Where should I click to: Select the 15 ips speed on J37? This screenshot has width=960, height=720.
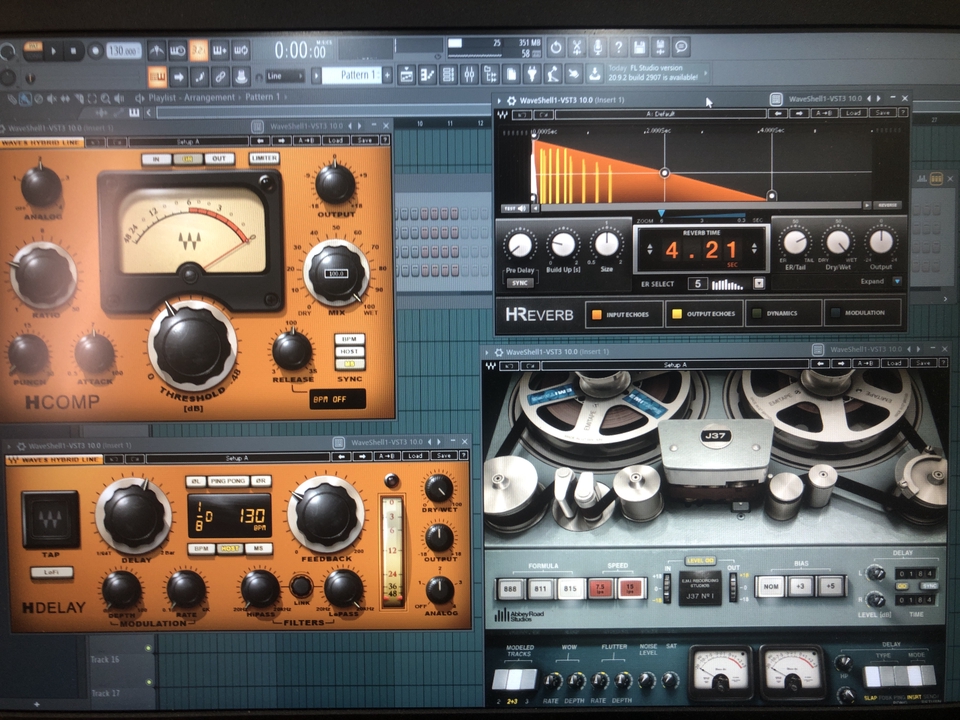tap(630, 588)
